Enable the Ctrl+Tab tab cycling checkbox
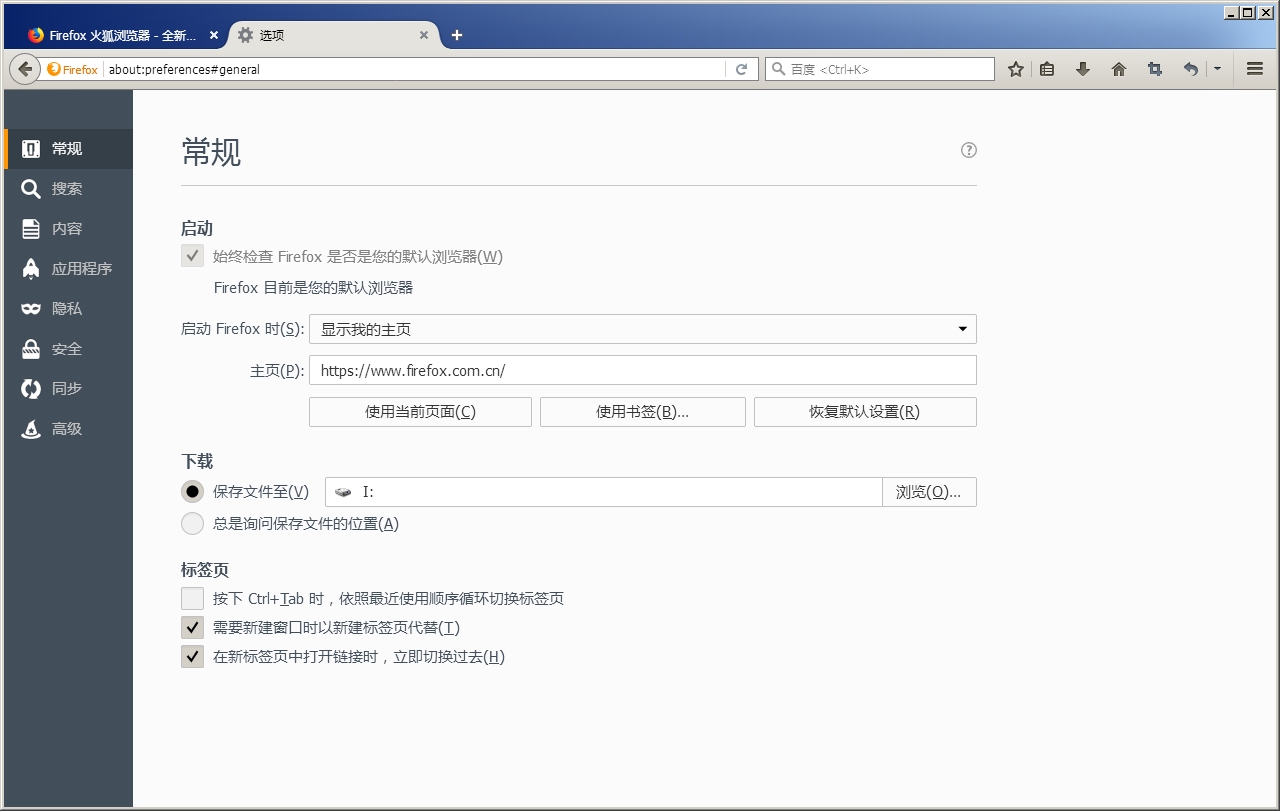The width and height of the screenshot is (1280, 811). tap(192, 599)
